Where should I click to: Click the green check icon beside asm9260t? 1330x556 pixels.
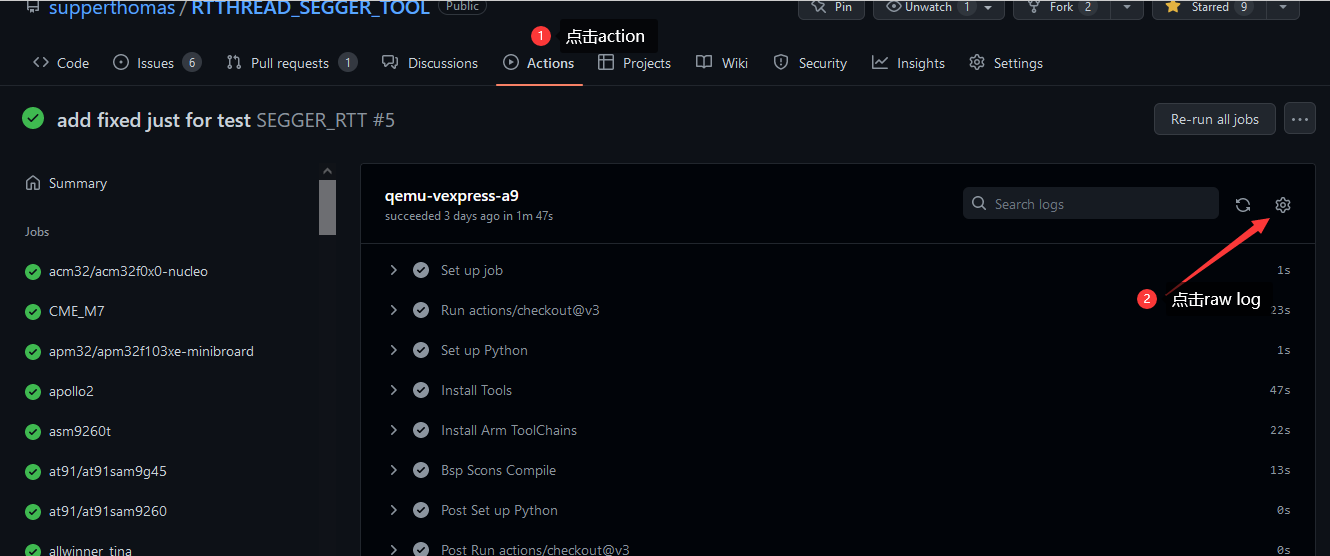point(32,431)
